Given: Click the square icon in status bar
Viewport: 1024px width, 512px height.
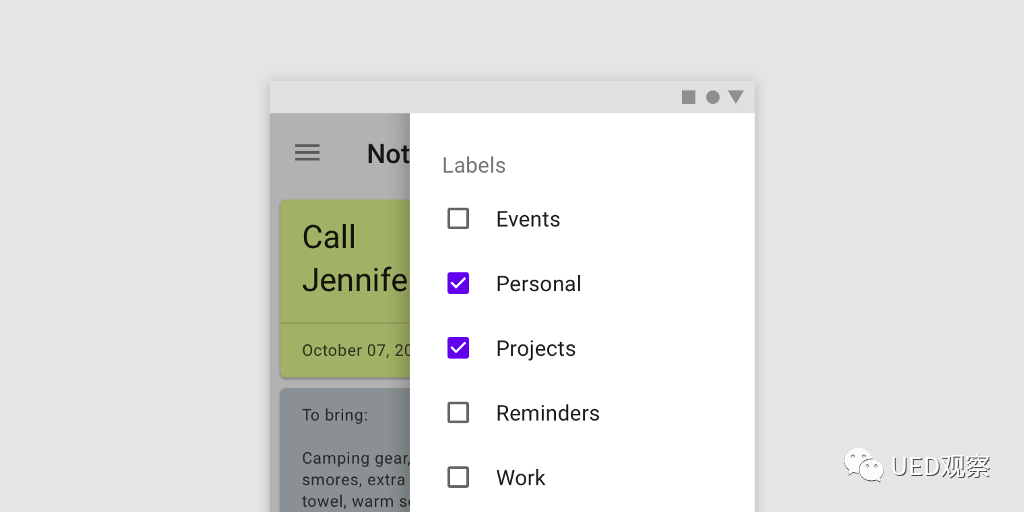Looking at the screenshot, I should [689, 97].
